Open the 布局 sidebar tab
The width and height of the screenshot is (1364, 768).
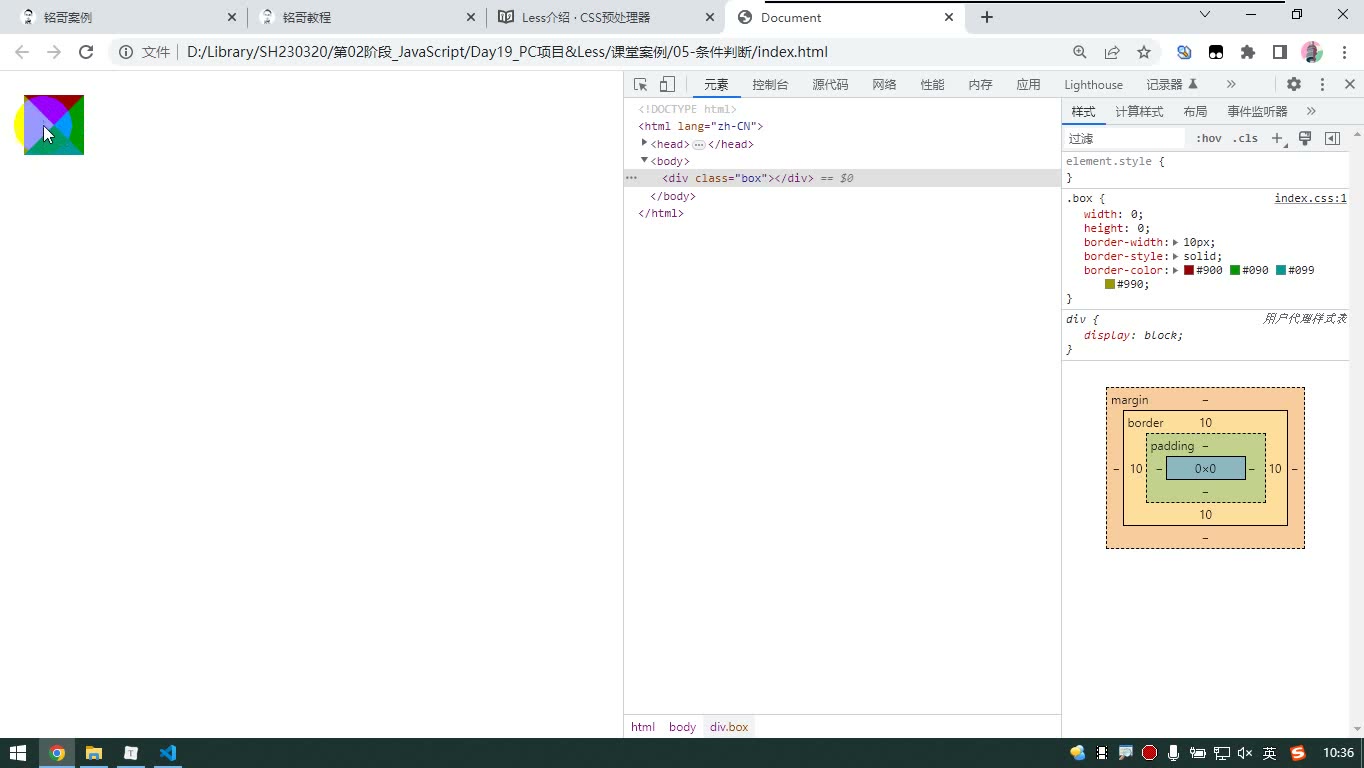pos(1195,111)
